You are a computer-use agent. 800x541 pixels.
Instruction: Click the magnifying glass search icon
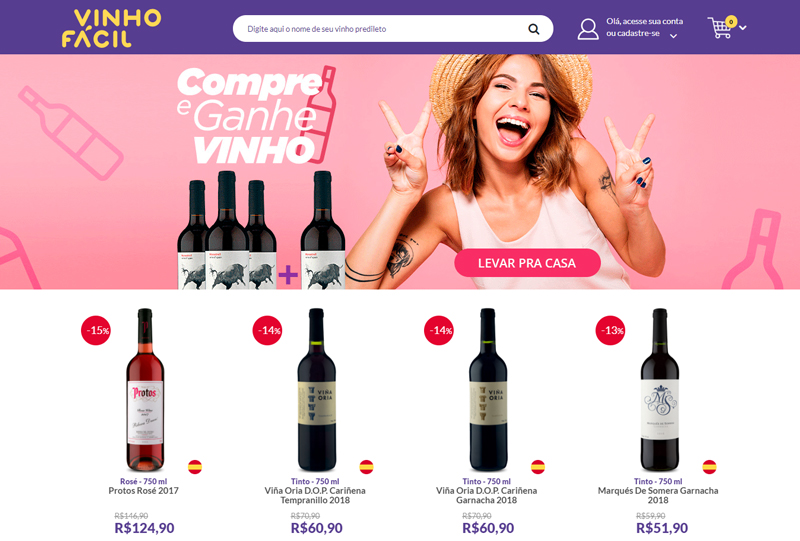point(534,29)
